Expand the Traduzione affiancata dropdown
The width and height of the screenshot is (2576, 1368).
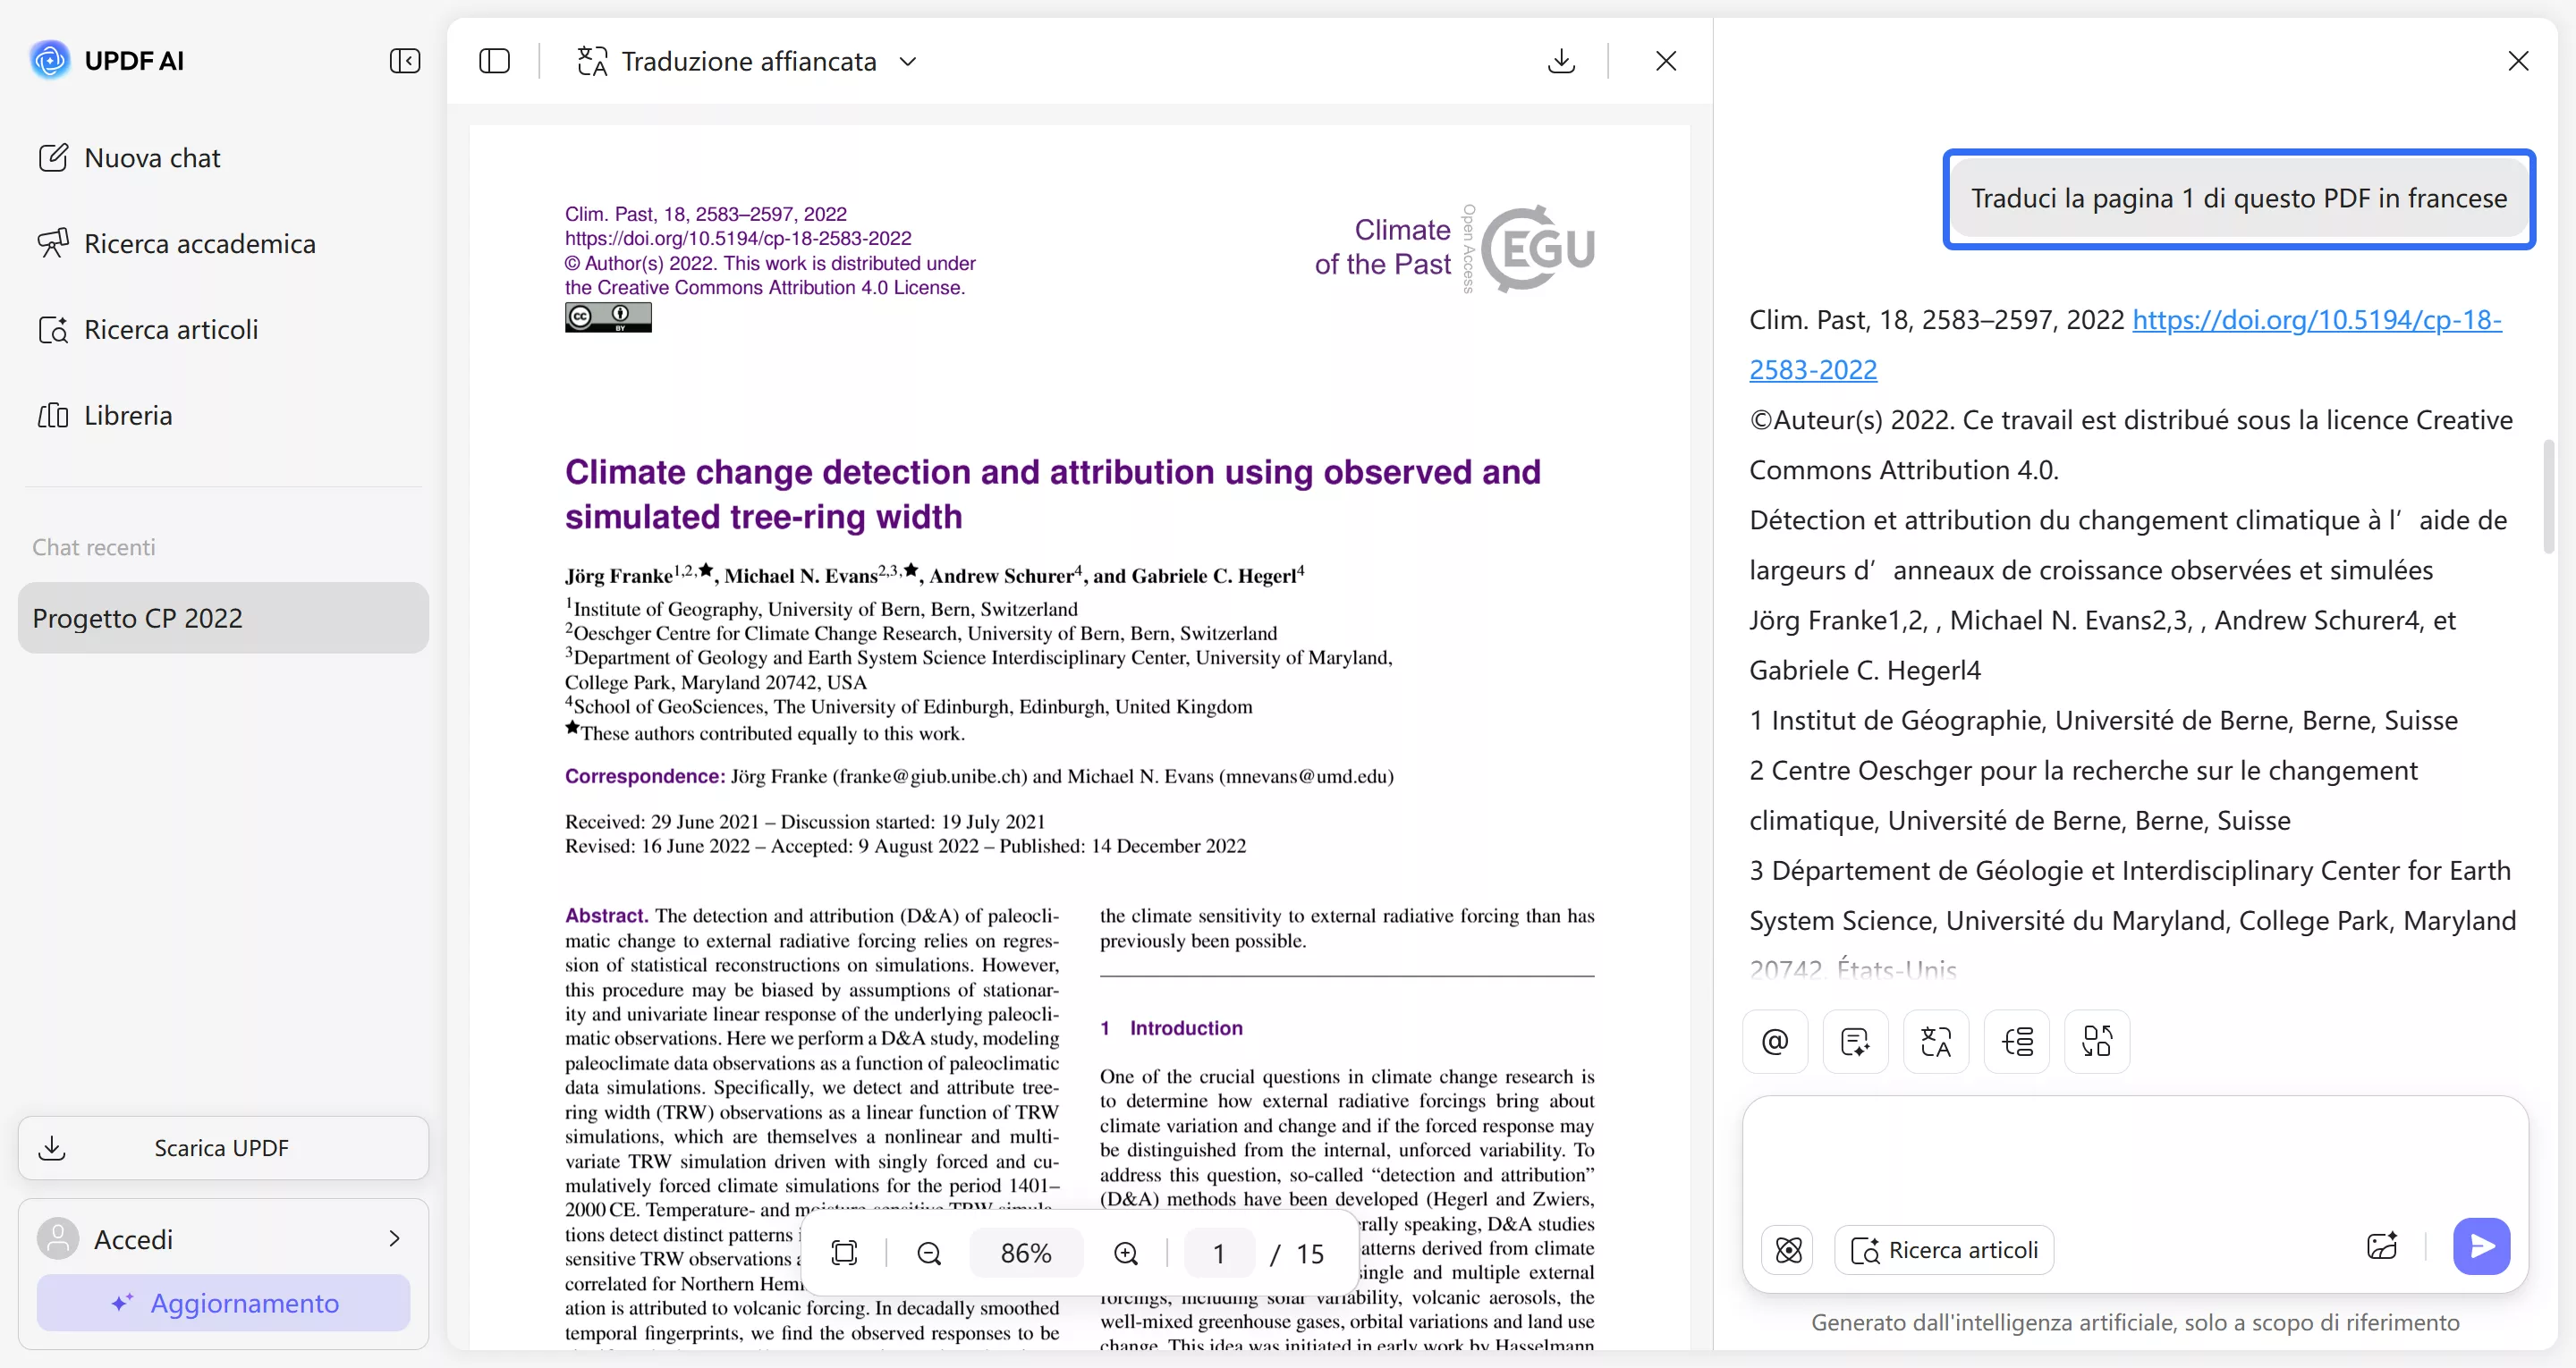(x=908, y=61)
